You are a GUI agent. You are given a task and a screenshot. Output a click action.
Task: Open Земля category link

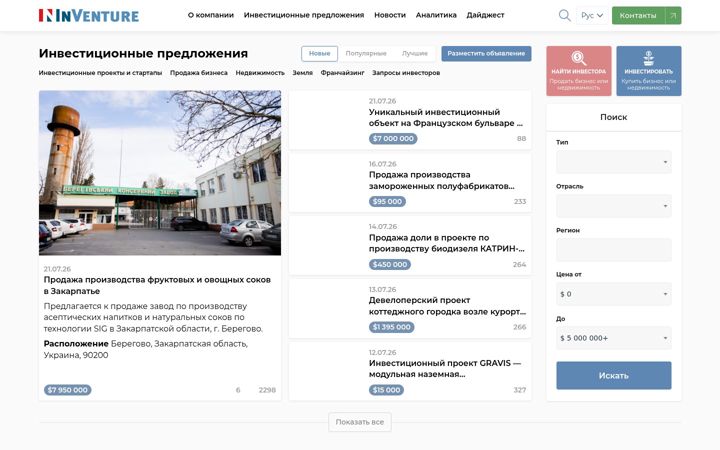pos(303,73)
